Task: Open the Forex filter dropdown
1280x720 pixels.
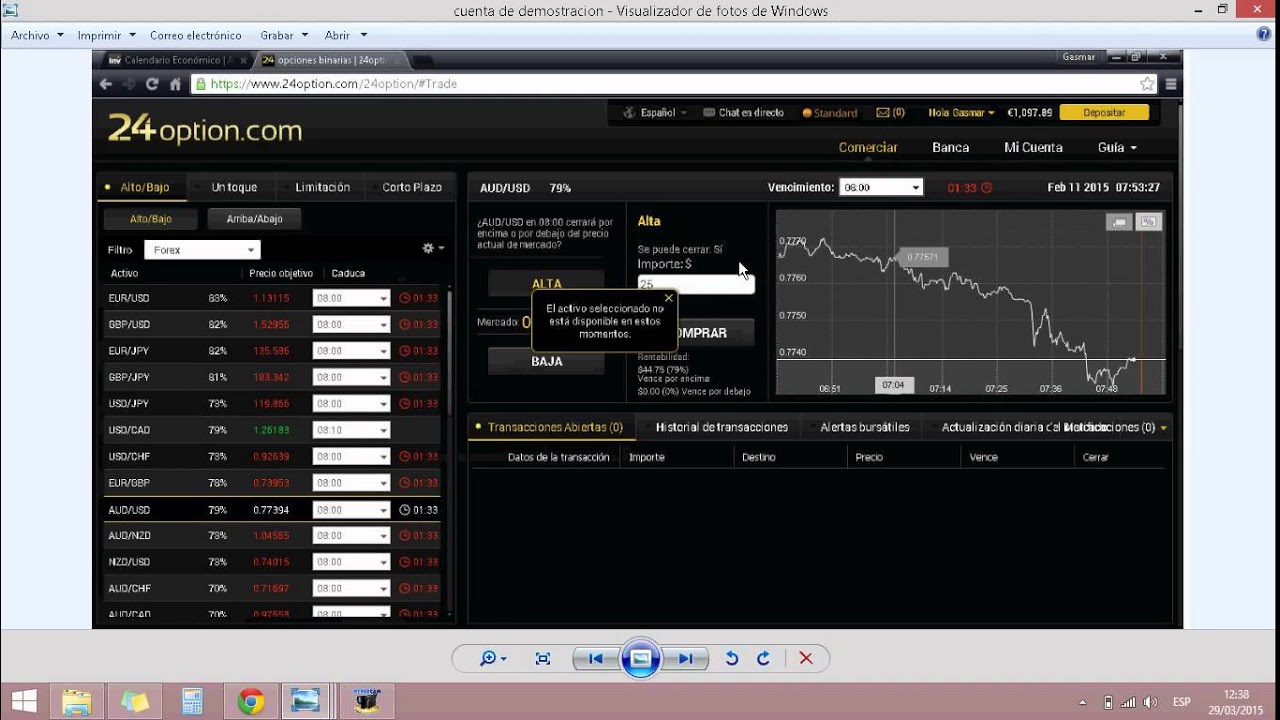Action: pos(202,250)
